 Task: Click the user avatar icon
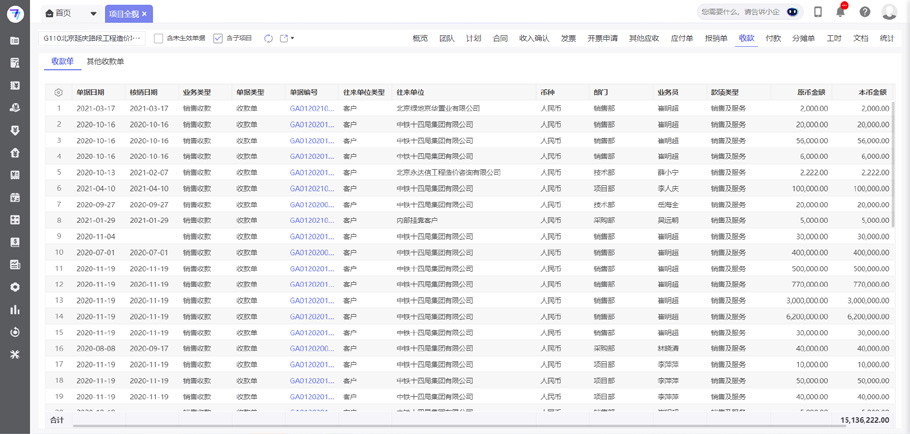click(889, 13)
